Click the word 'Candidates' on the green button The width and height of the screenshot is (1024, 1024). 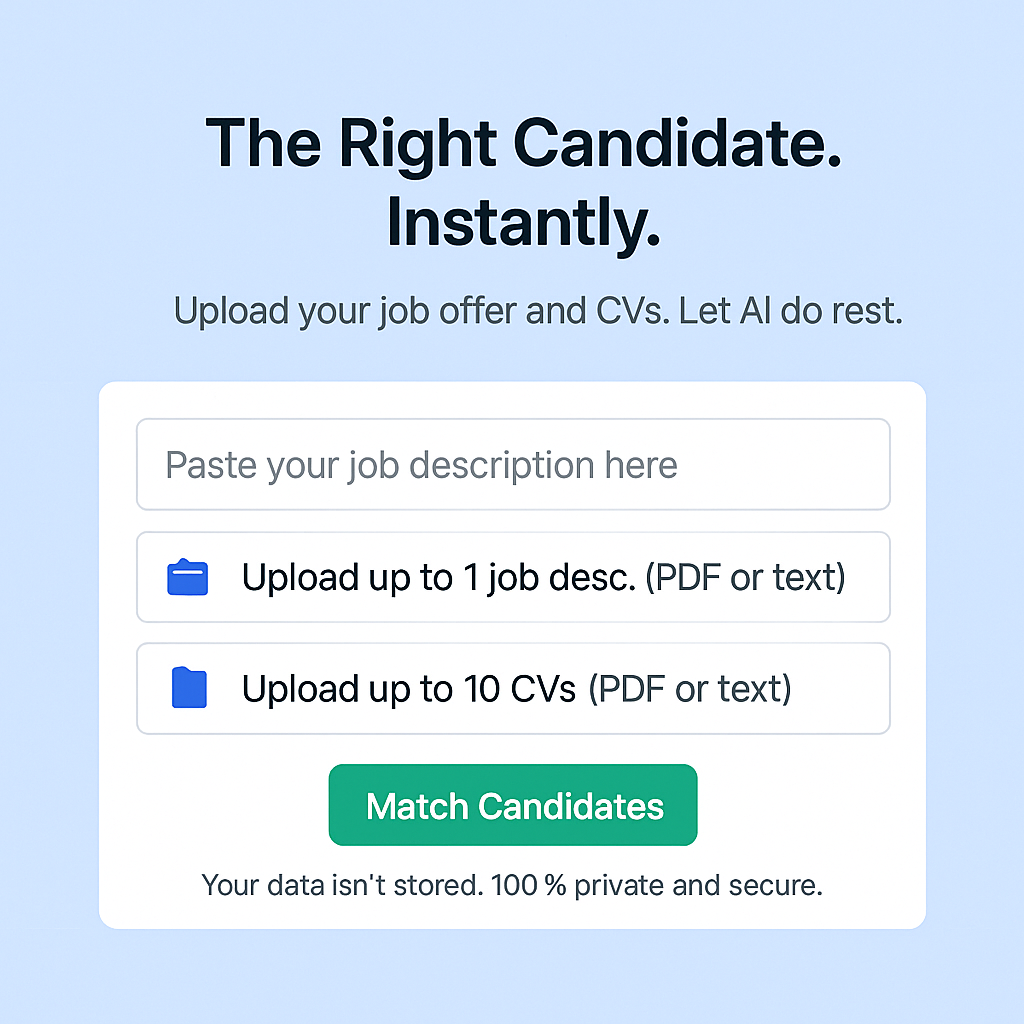[571, 807]
